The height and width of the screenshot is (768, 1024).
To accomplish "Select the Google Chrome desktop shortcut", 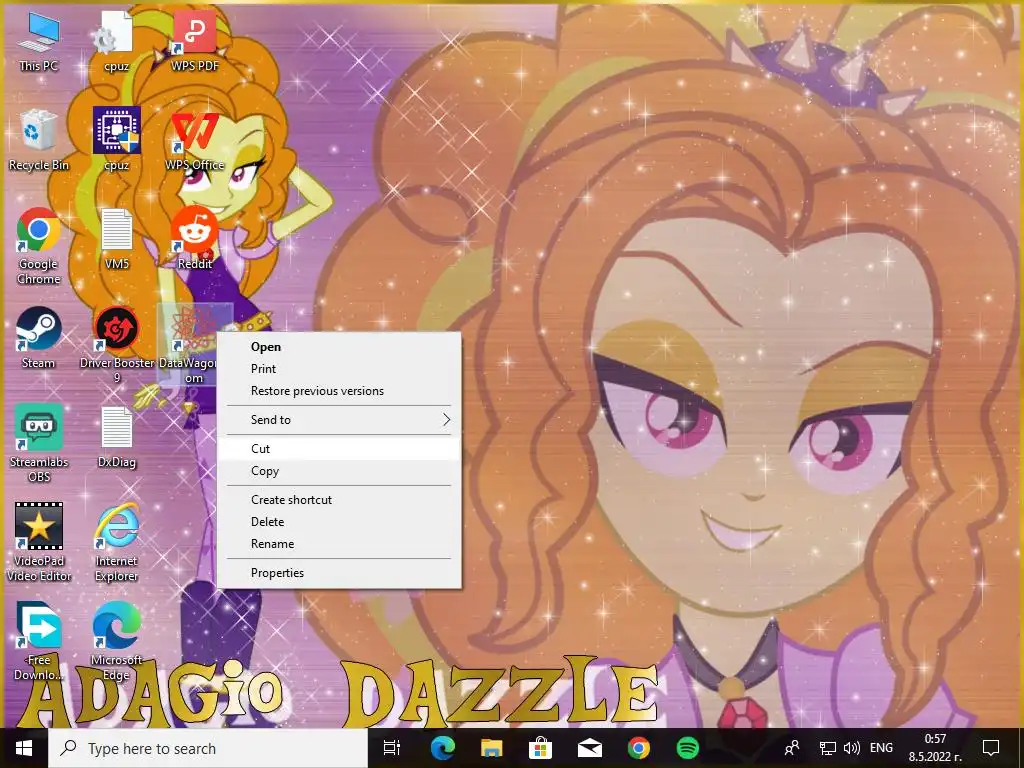I will click(39, 246).
